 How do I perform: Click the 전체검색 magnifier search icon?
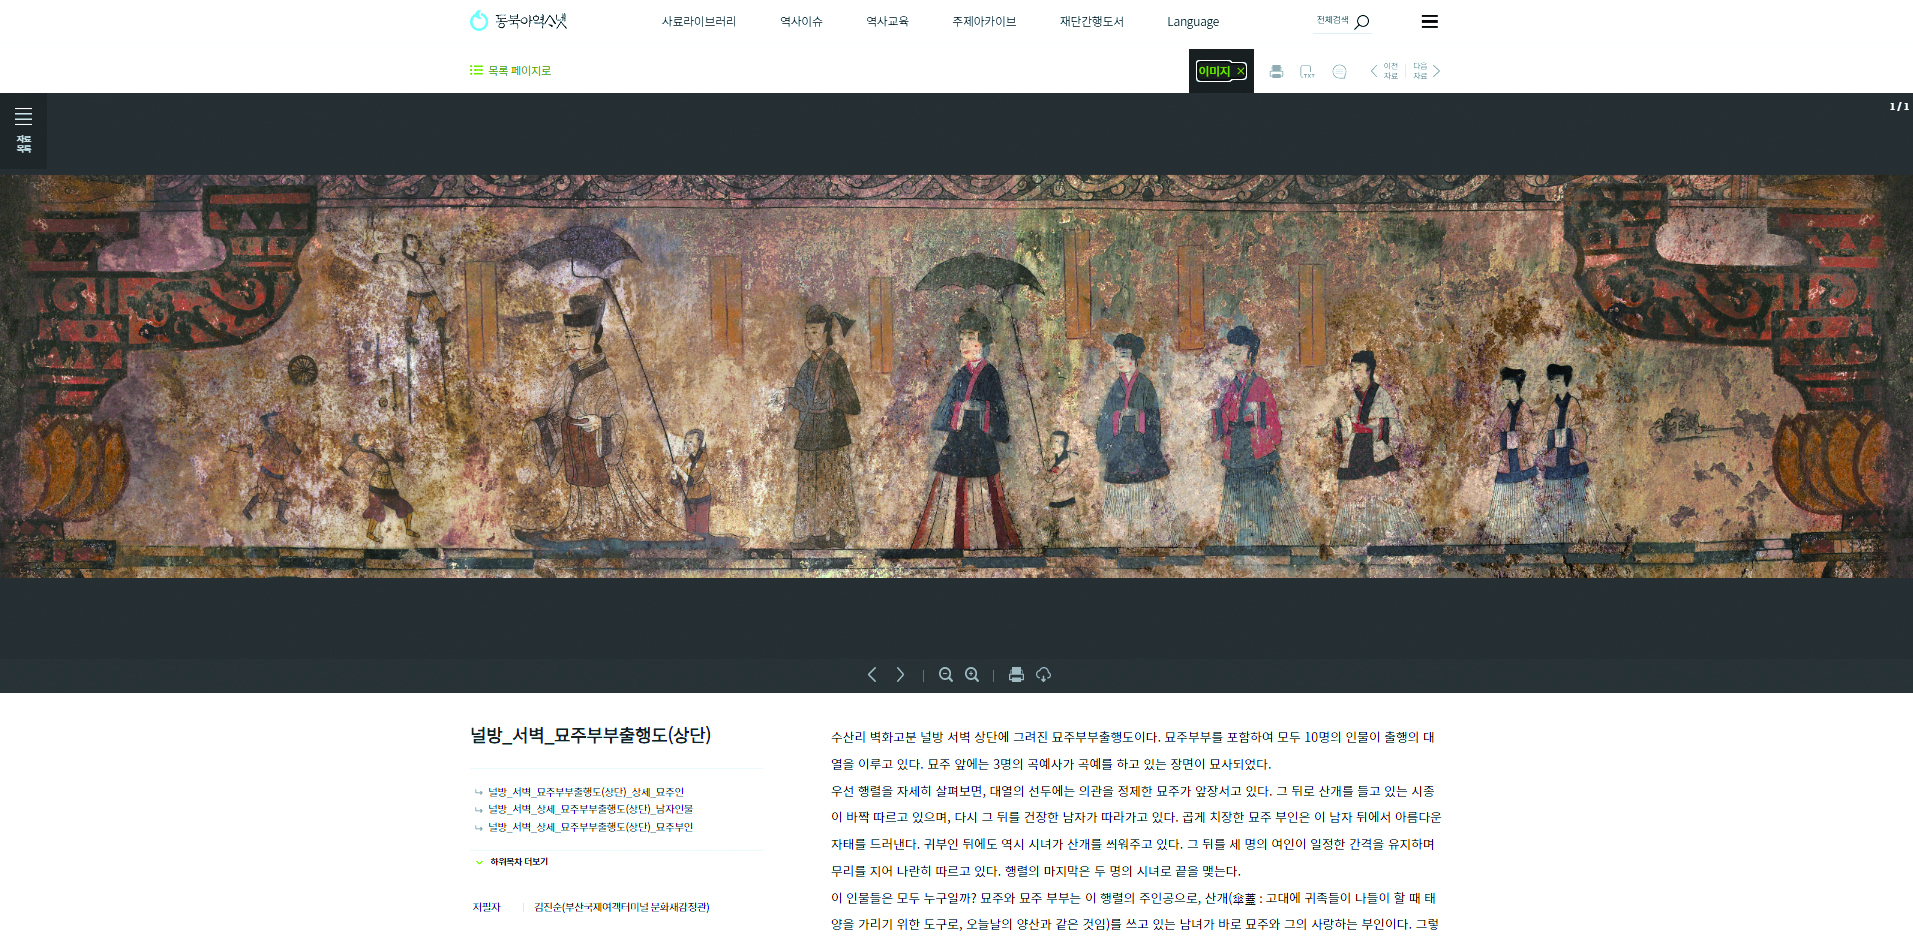click(1362, 21)
